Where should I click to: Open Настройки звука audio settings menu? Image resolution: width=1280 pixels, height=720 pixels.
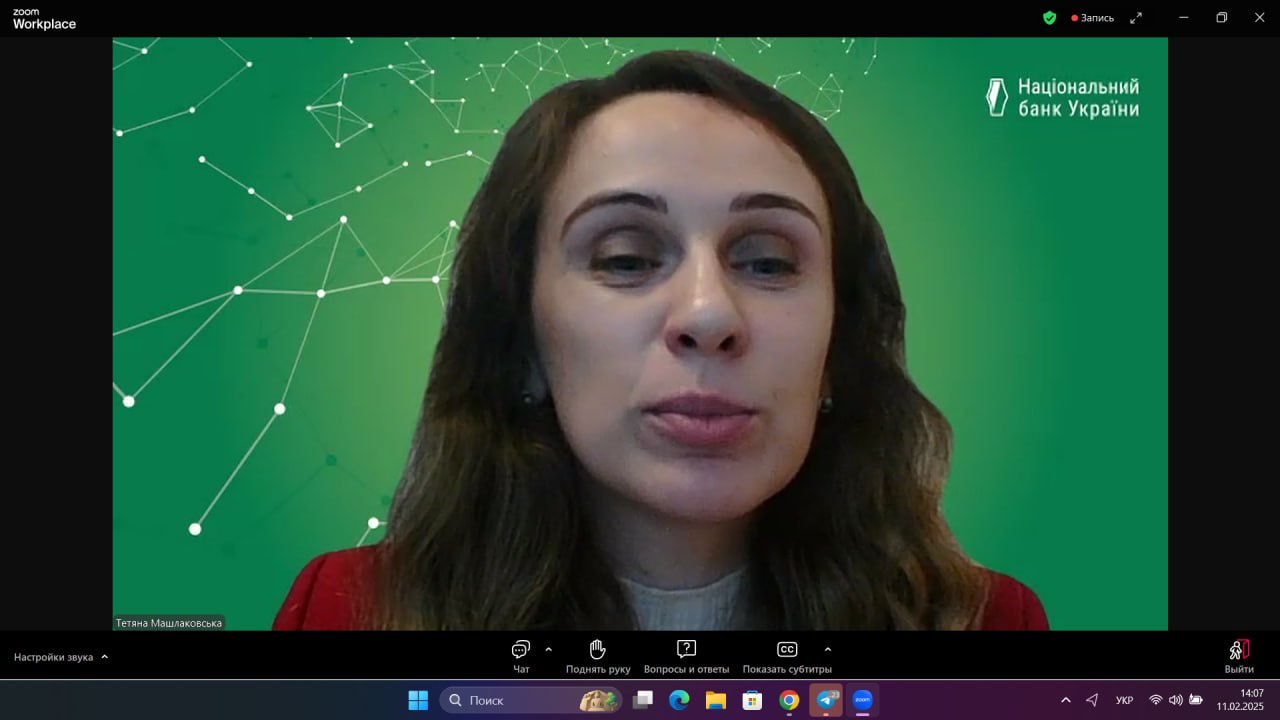pyautogui.click(x=61, y=657)
